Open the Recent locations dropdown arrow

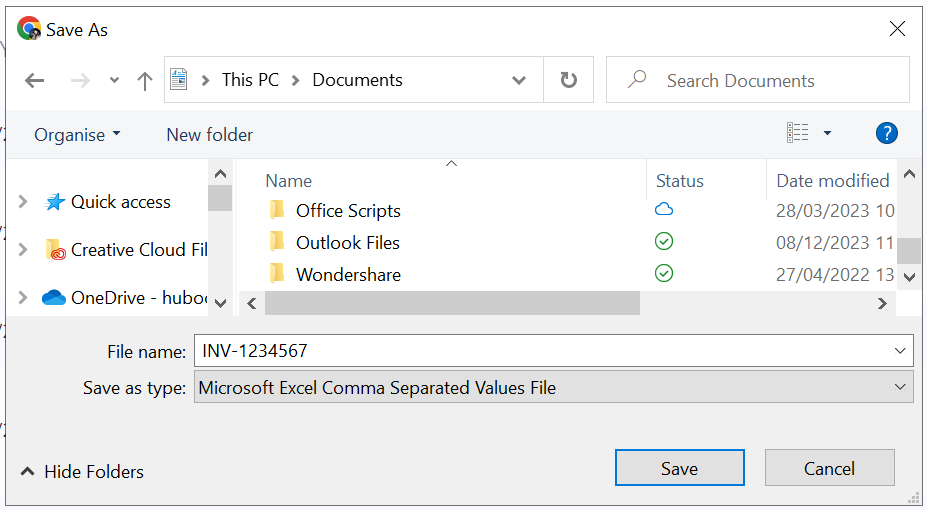point(114,81)
